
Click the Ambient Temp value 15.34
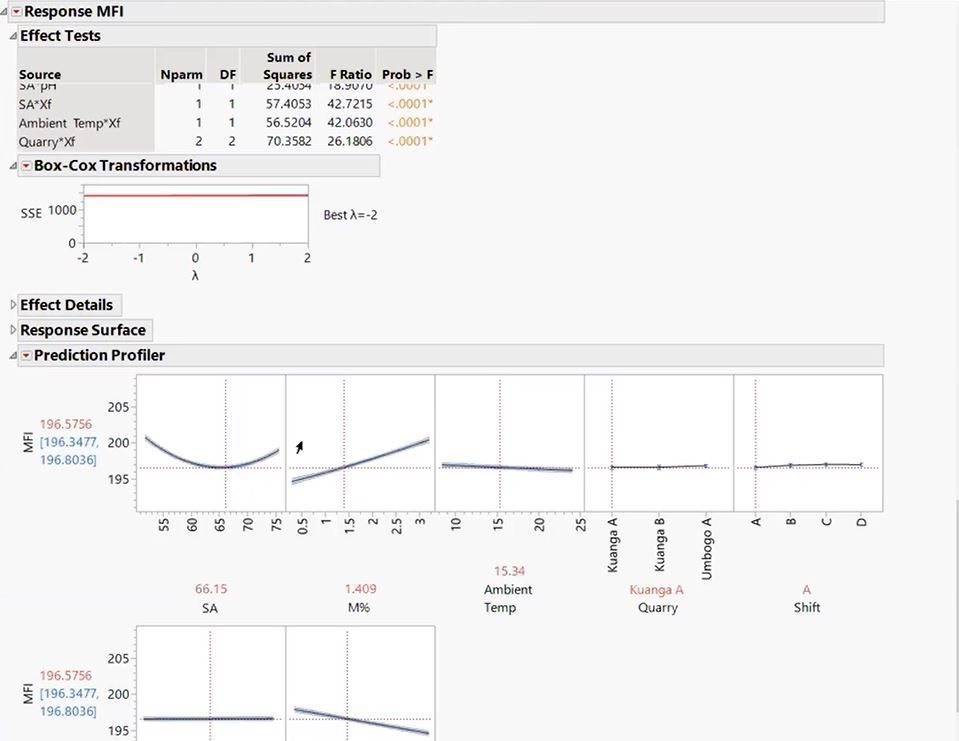(x=509, y=570)
